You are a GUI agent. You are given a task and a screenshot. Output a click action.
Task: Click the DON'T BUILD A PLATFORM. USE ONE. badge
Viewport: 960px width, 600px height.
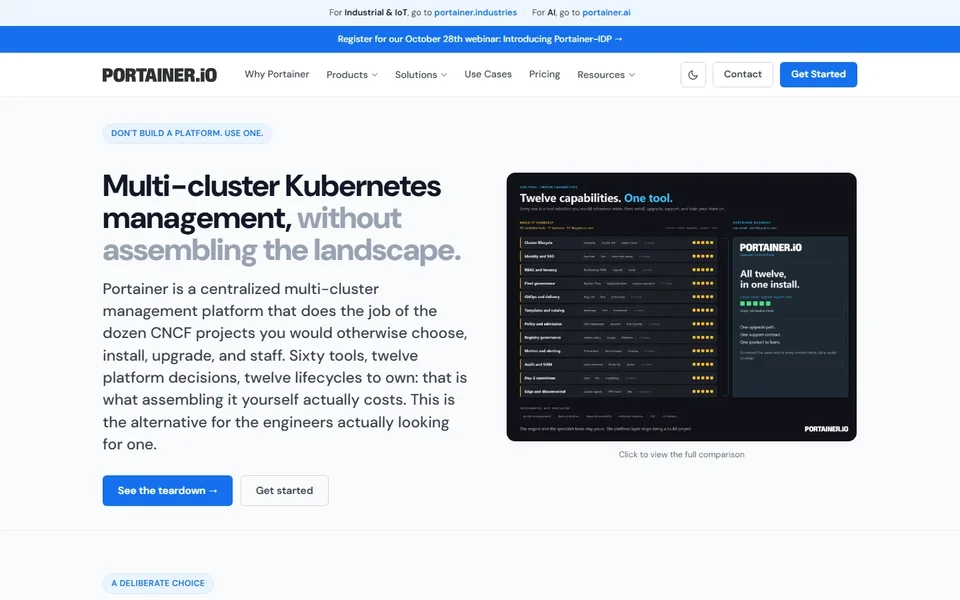(x=187, y=133)
